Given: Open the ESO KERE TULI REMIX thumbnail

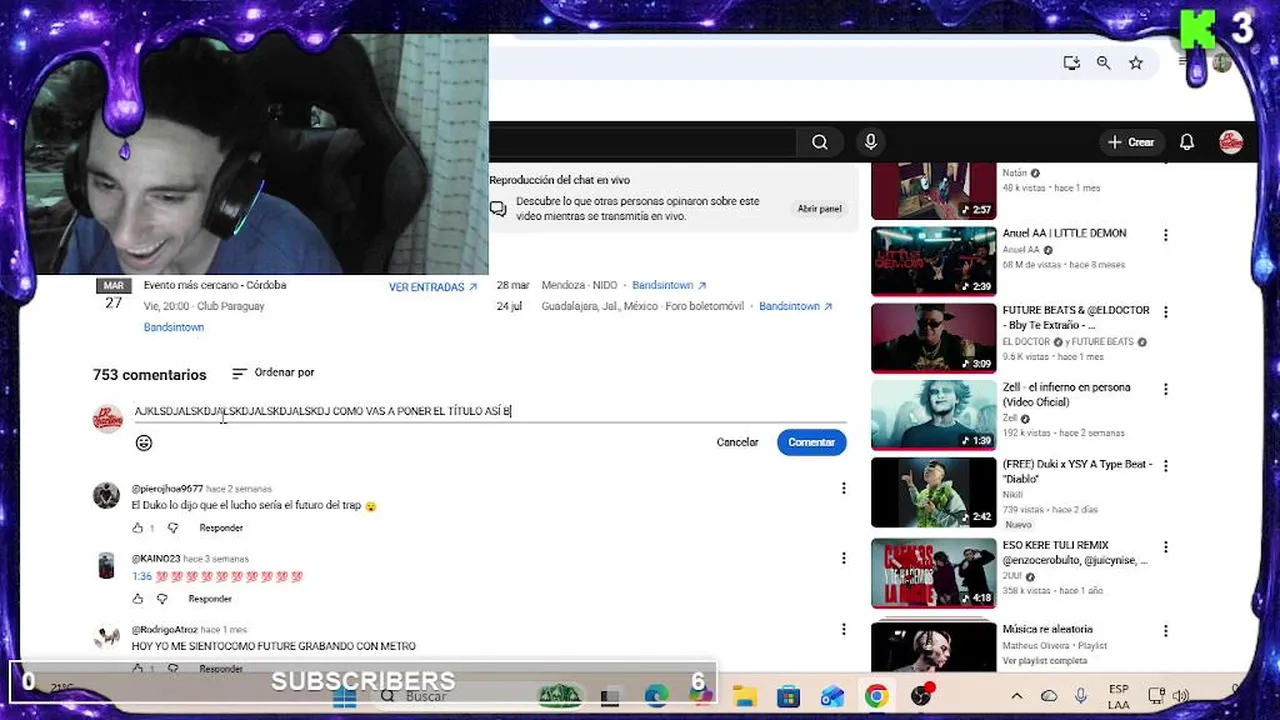Looking at the screenshot, I should coord(933,573).
